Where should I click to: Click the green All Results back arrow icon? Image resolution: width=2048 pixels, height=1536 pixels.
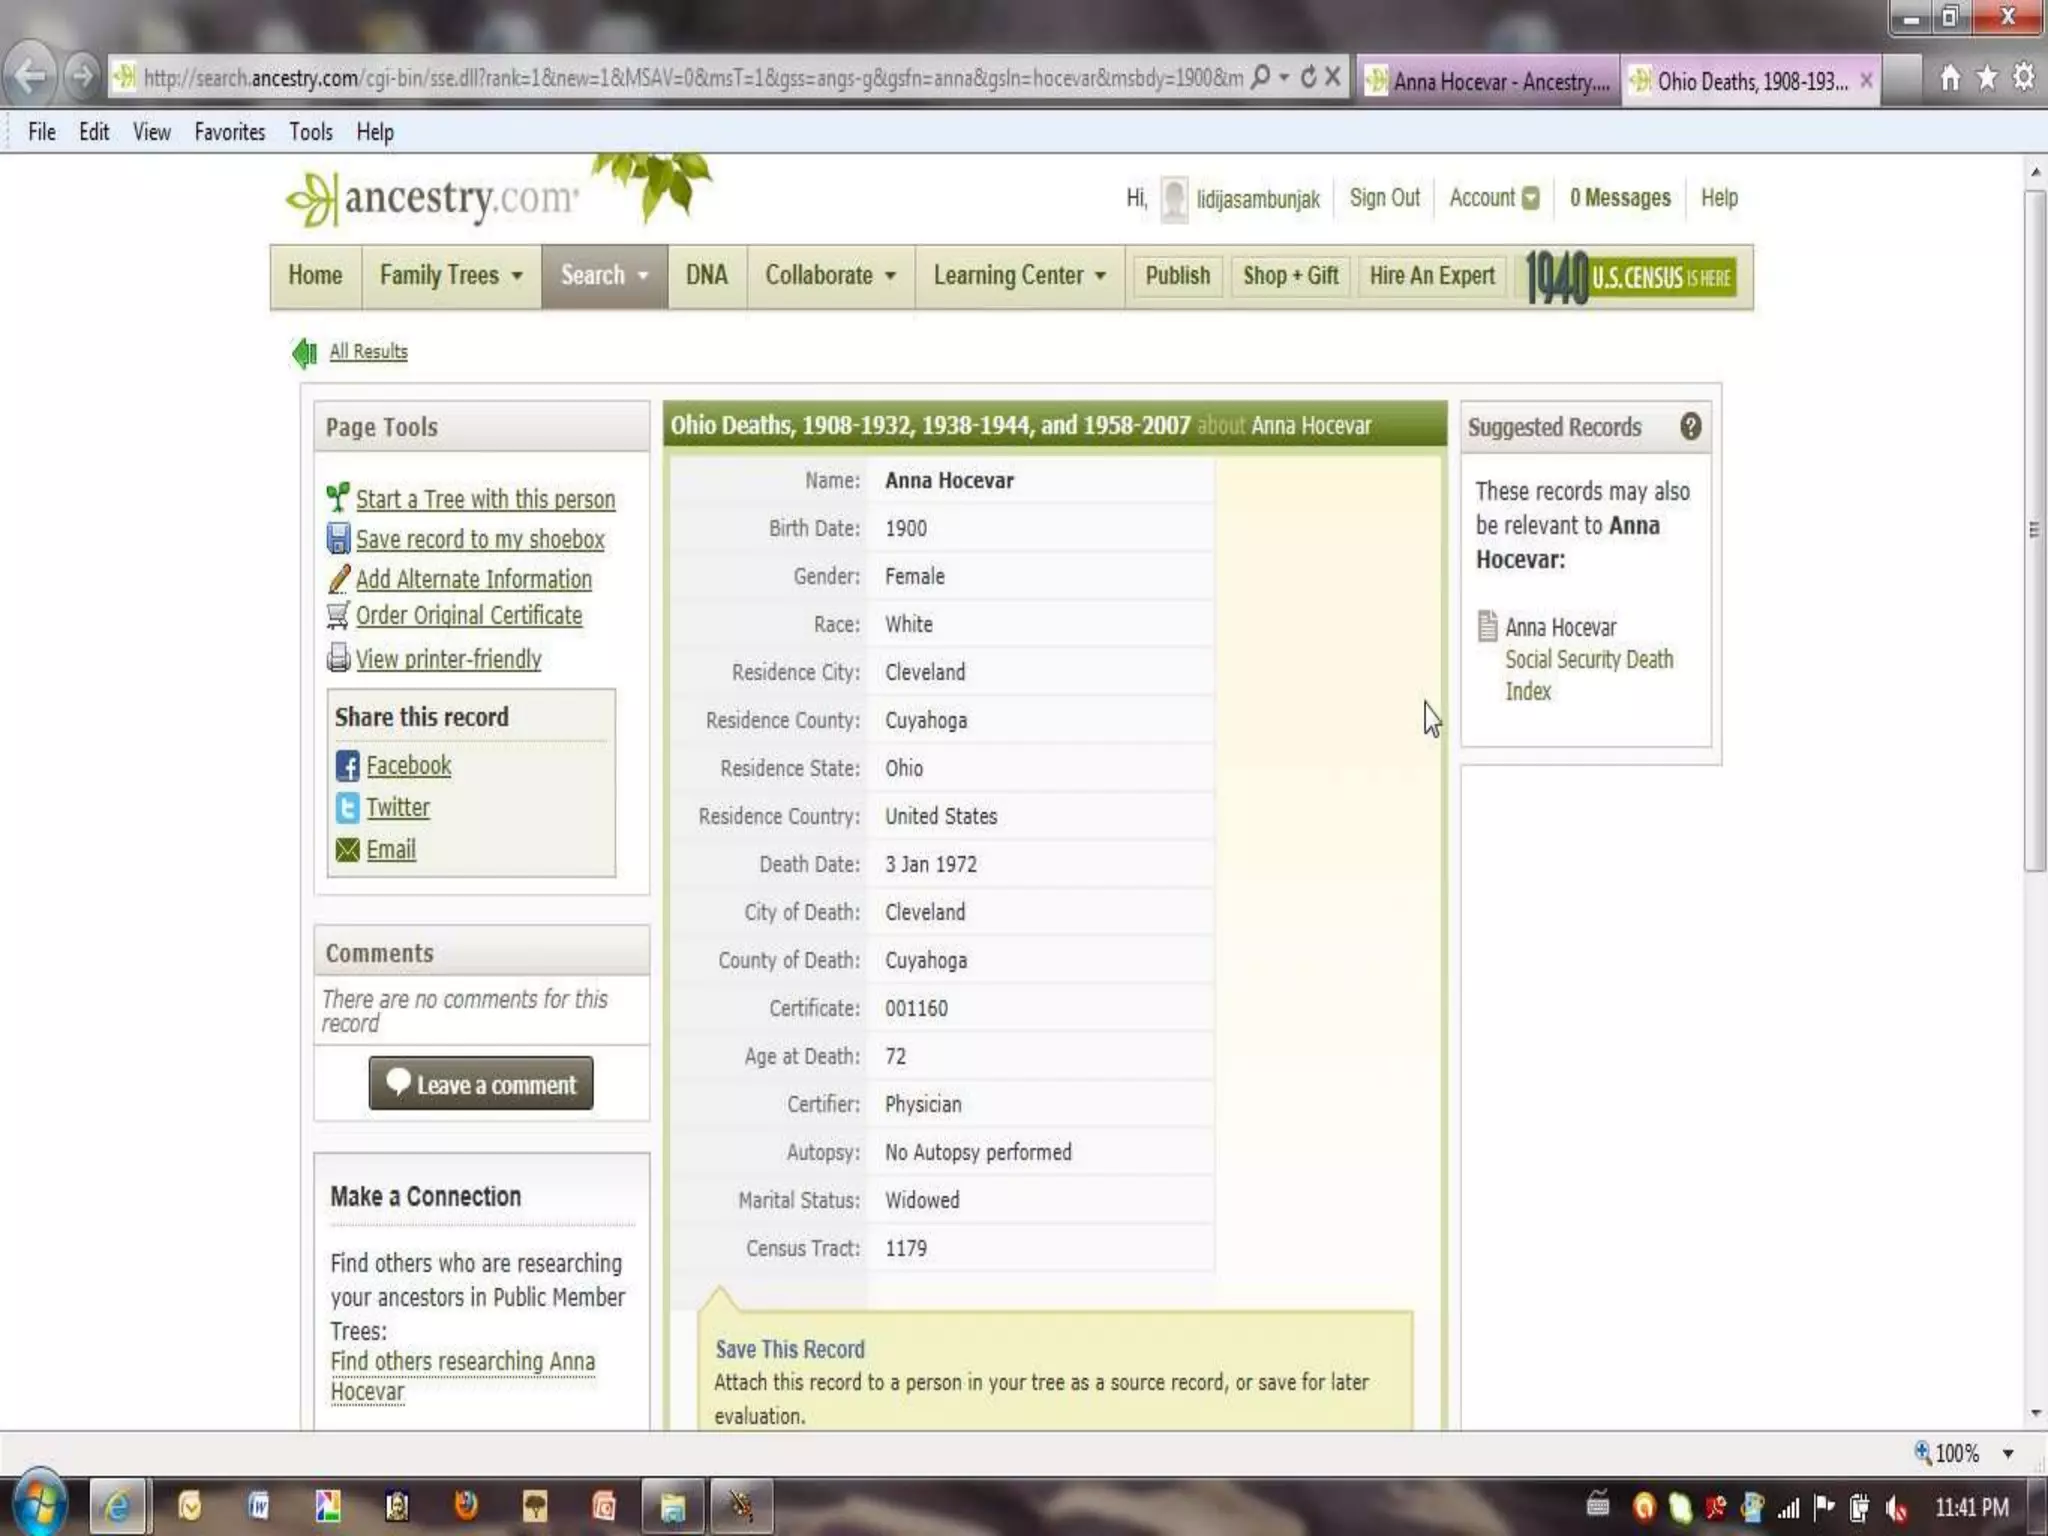(304, 352)
